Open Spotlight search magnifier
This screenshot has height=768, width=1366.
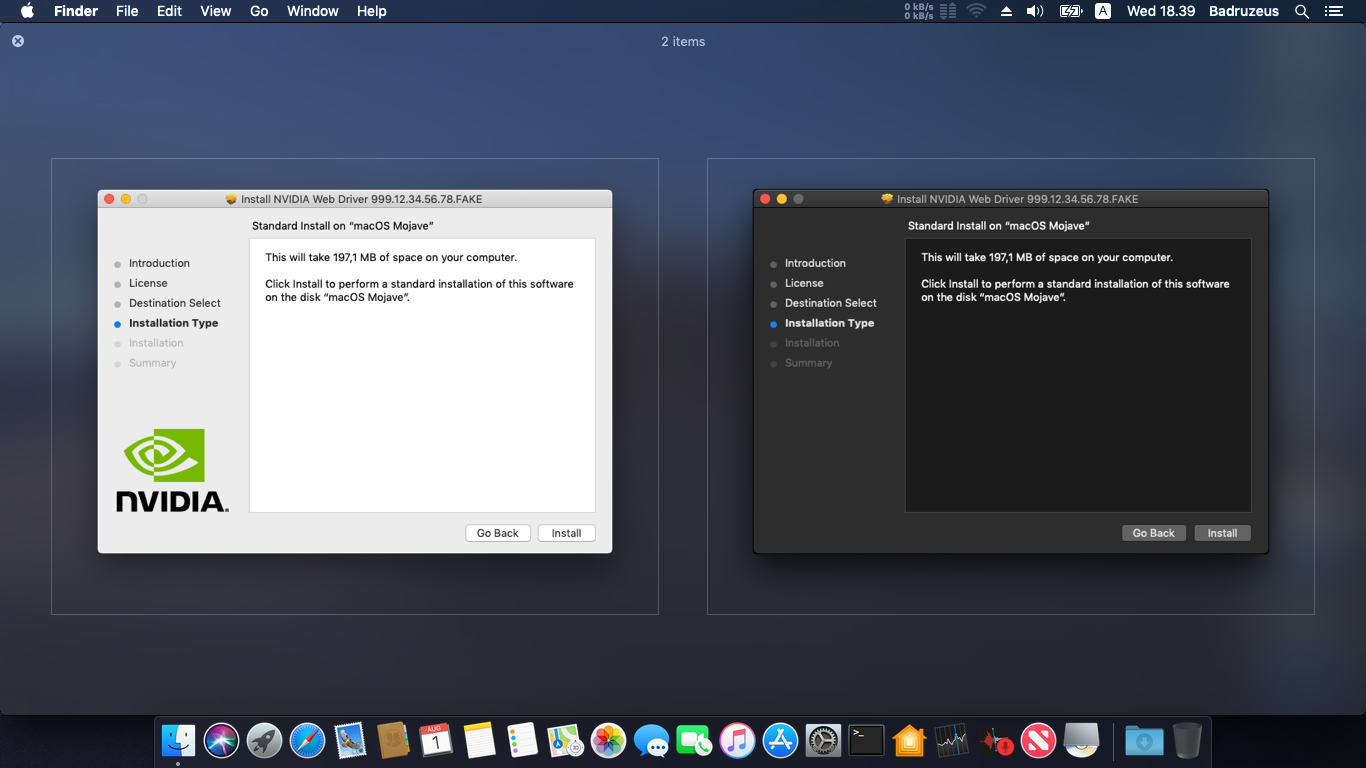[x=1302, y=11]
